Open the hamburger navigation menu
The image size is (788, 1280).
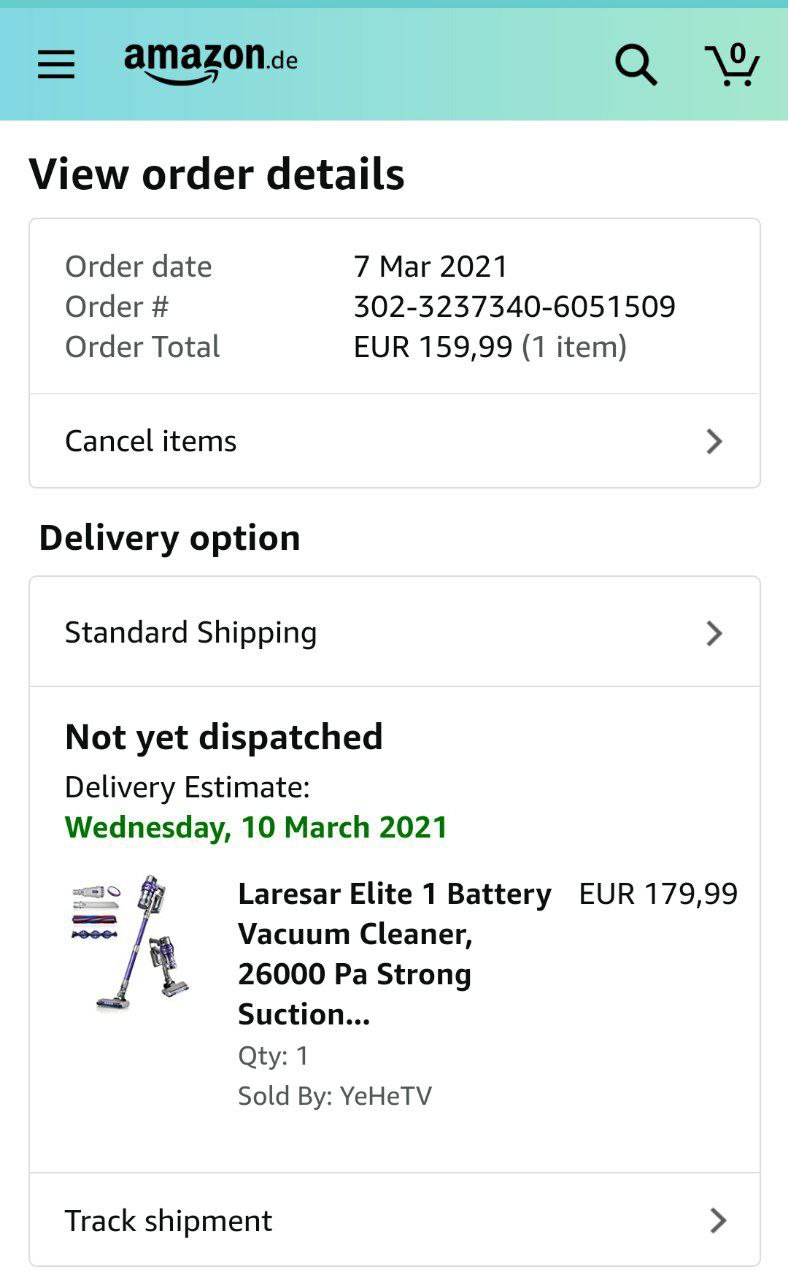pos(56,65)
